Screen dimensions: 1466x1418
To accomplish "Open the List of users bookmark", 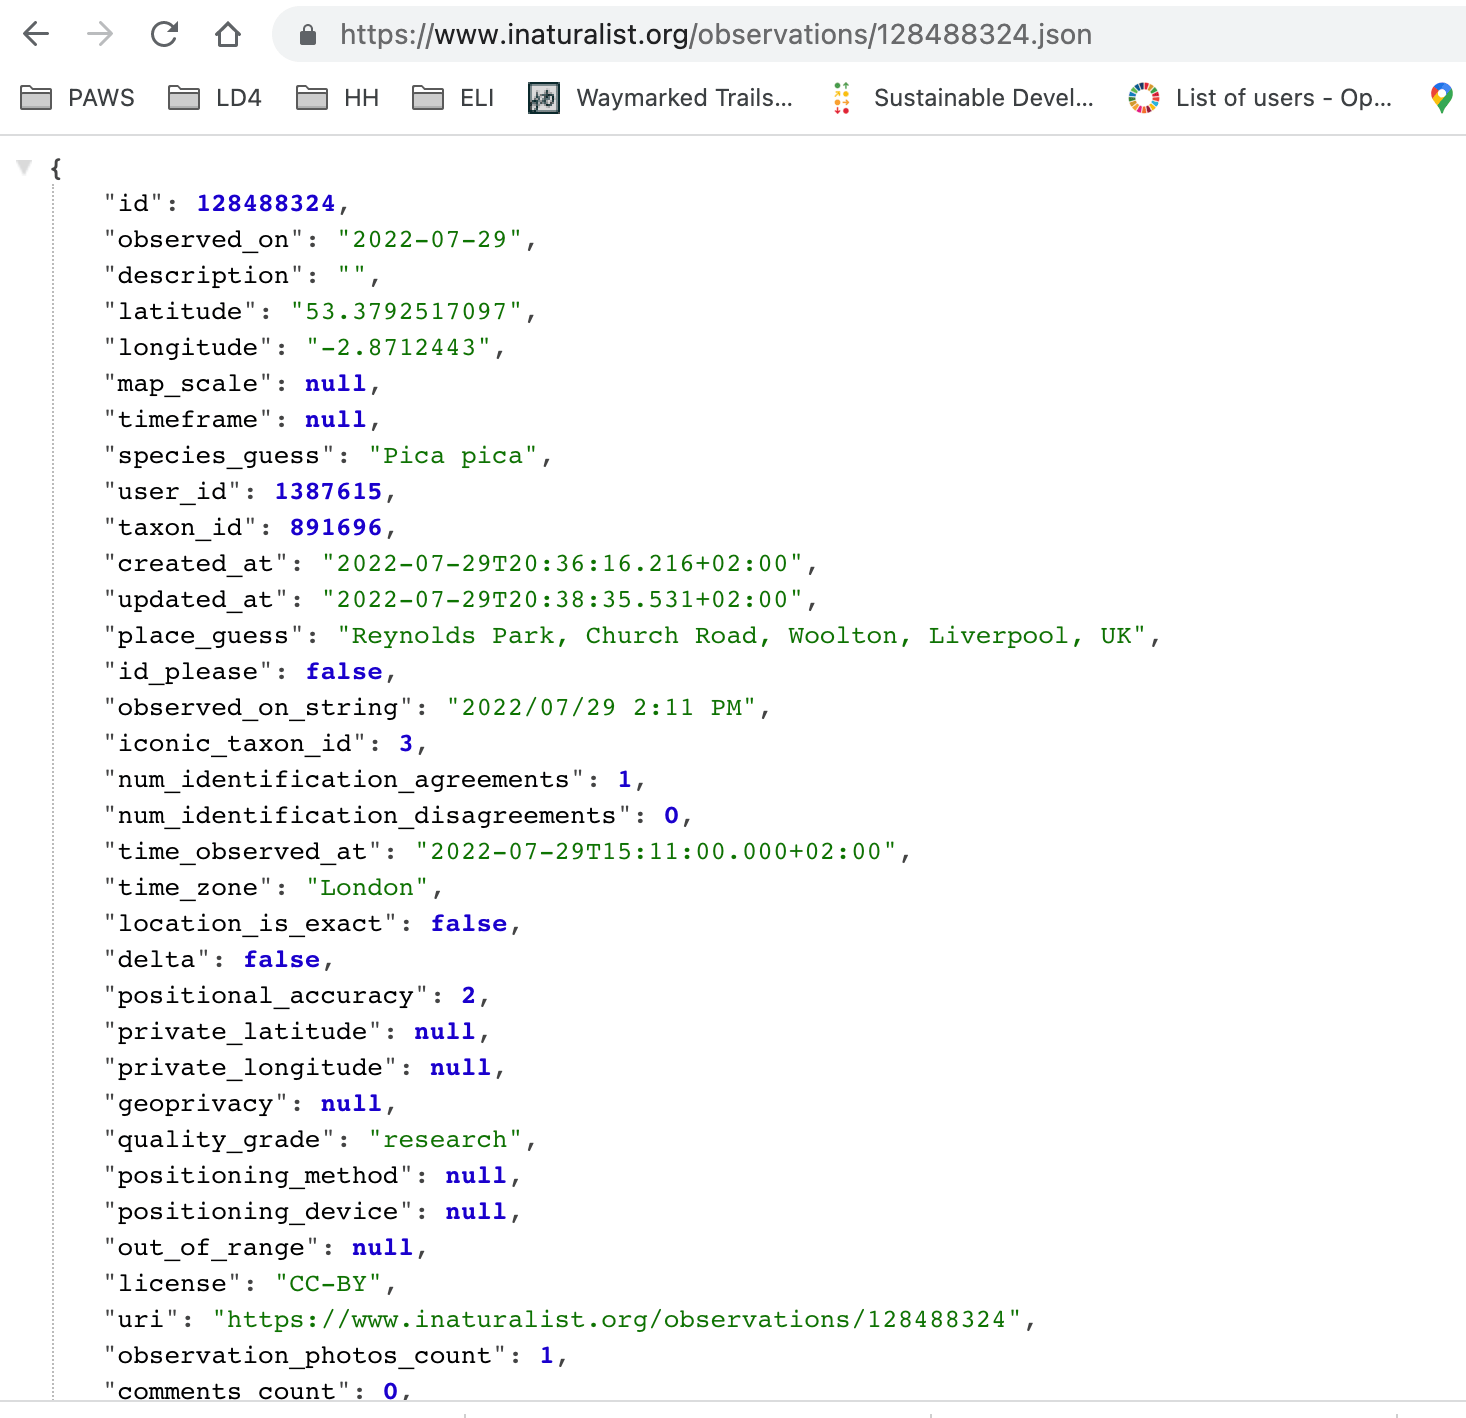I will (x=1260, y=98).
